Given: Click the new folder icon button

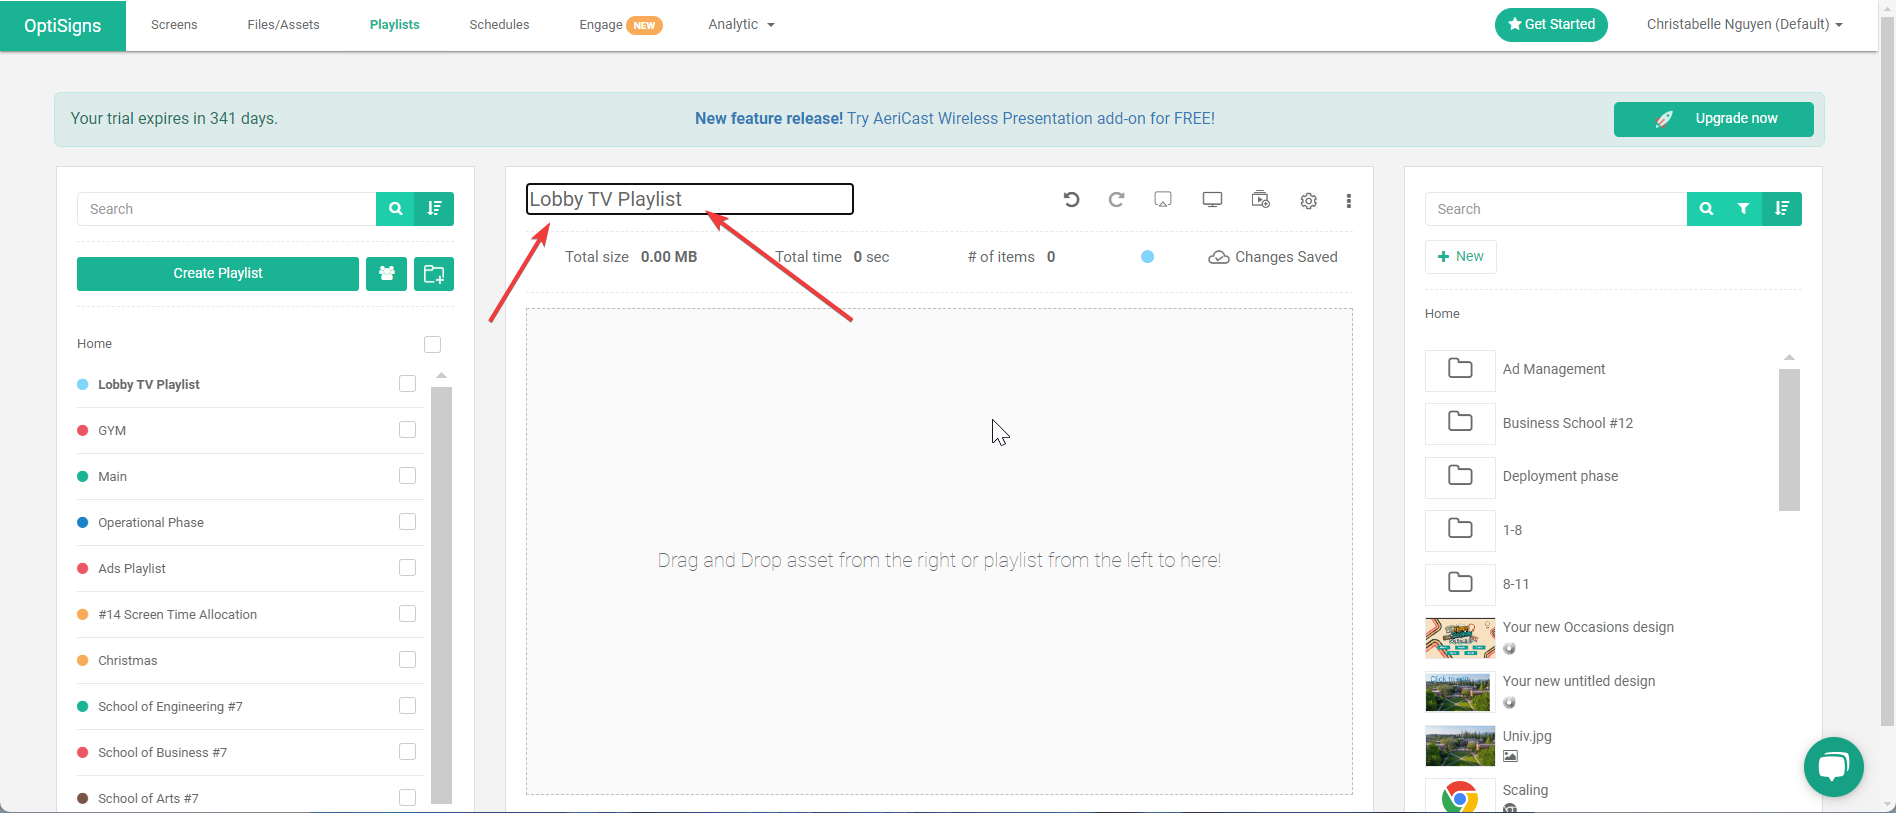Looking at the screenshot, I should [x=434, y=274].
